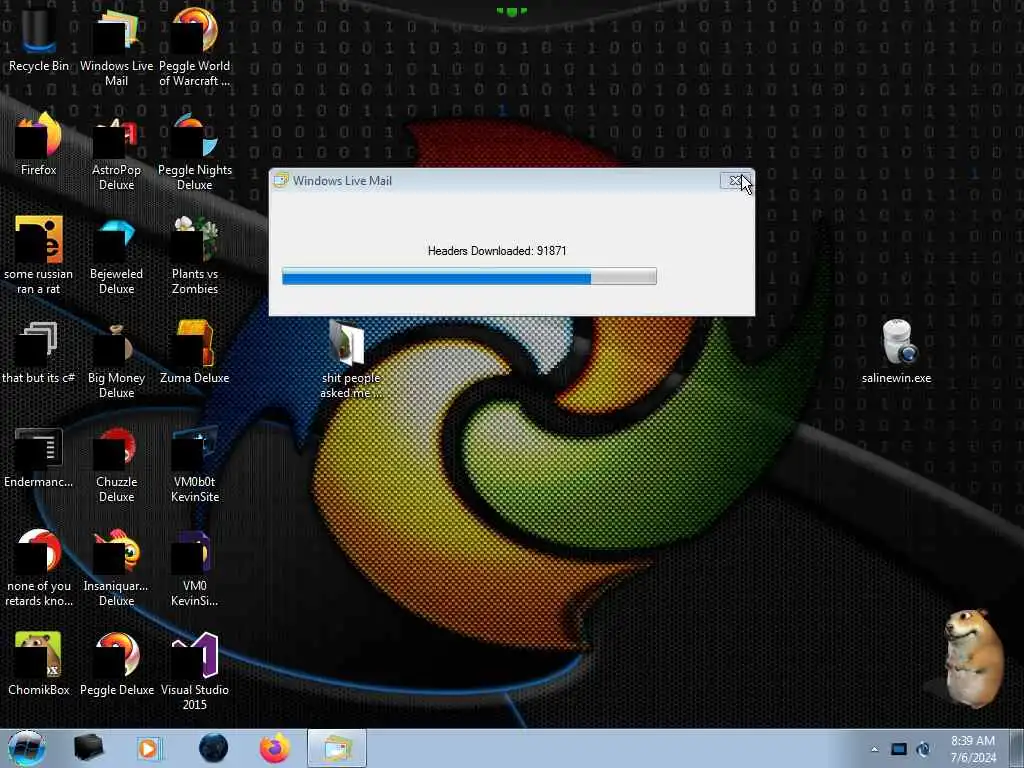Select the VM0 KevinSi... icon
The width and height of the screenshot is (1024, 768).
[195, 568]
